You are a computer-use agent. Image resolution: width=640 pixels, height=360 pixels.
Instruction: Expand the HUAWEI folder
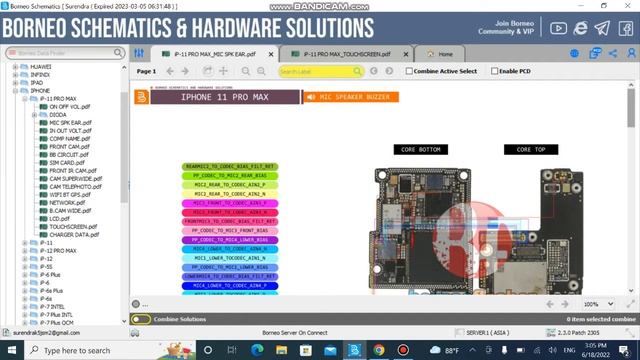[x=16, y=67]
